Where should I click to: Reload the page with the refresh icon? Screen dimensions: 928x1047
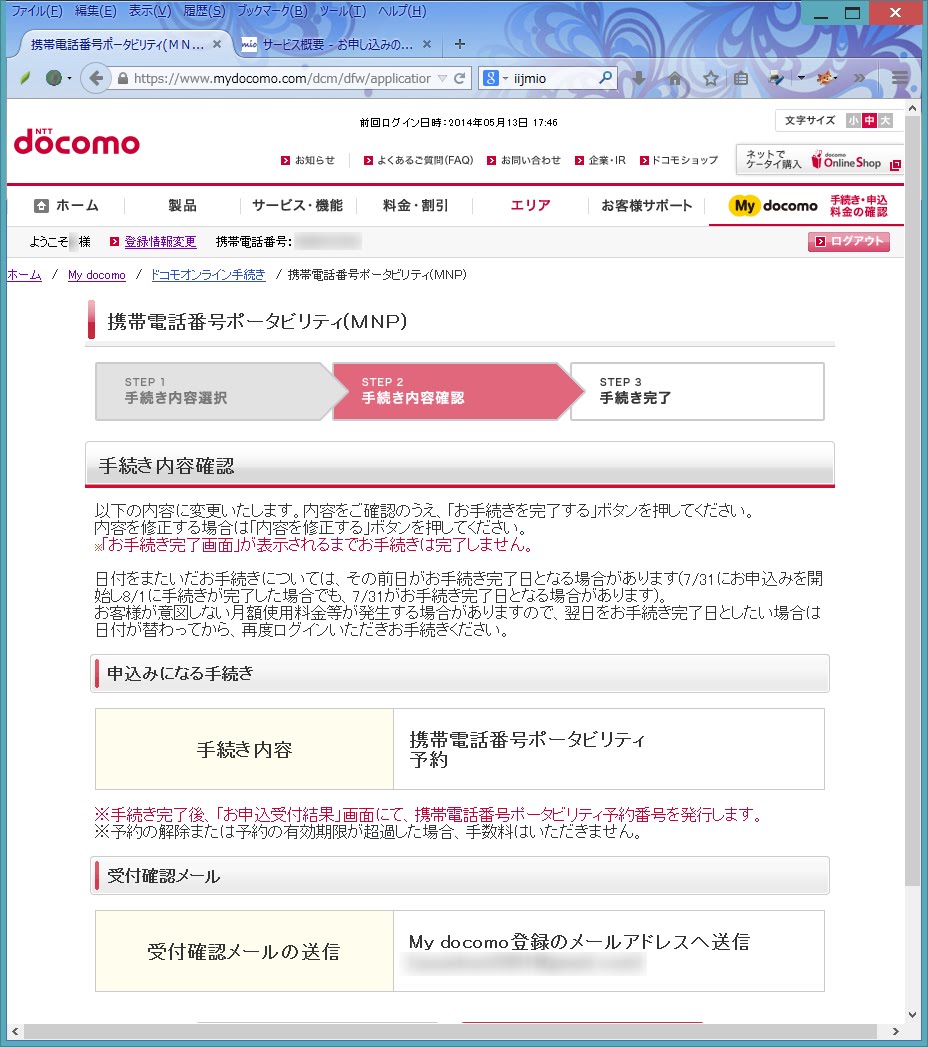click(459, 78)
